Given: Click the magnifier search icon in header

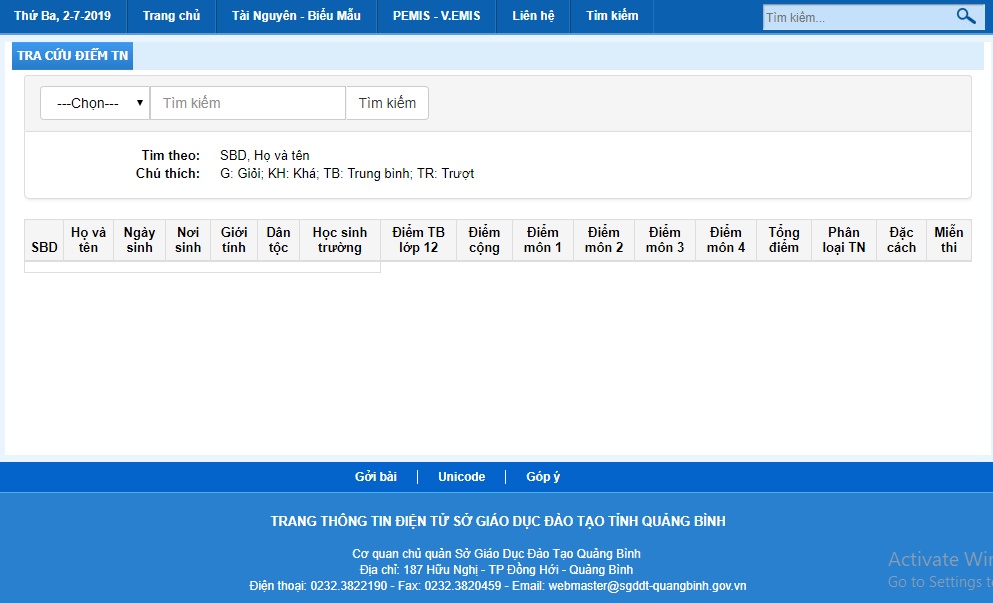Looking at the screenshot, I should tap(966, 16).
